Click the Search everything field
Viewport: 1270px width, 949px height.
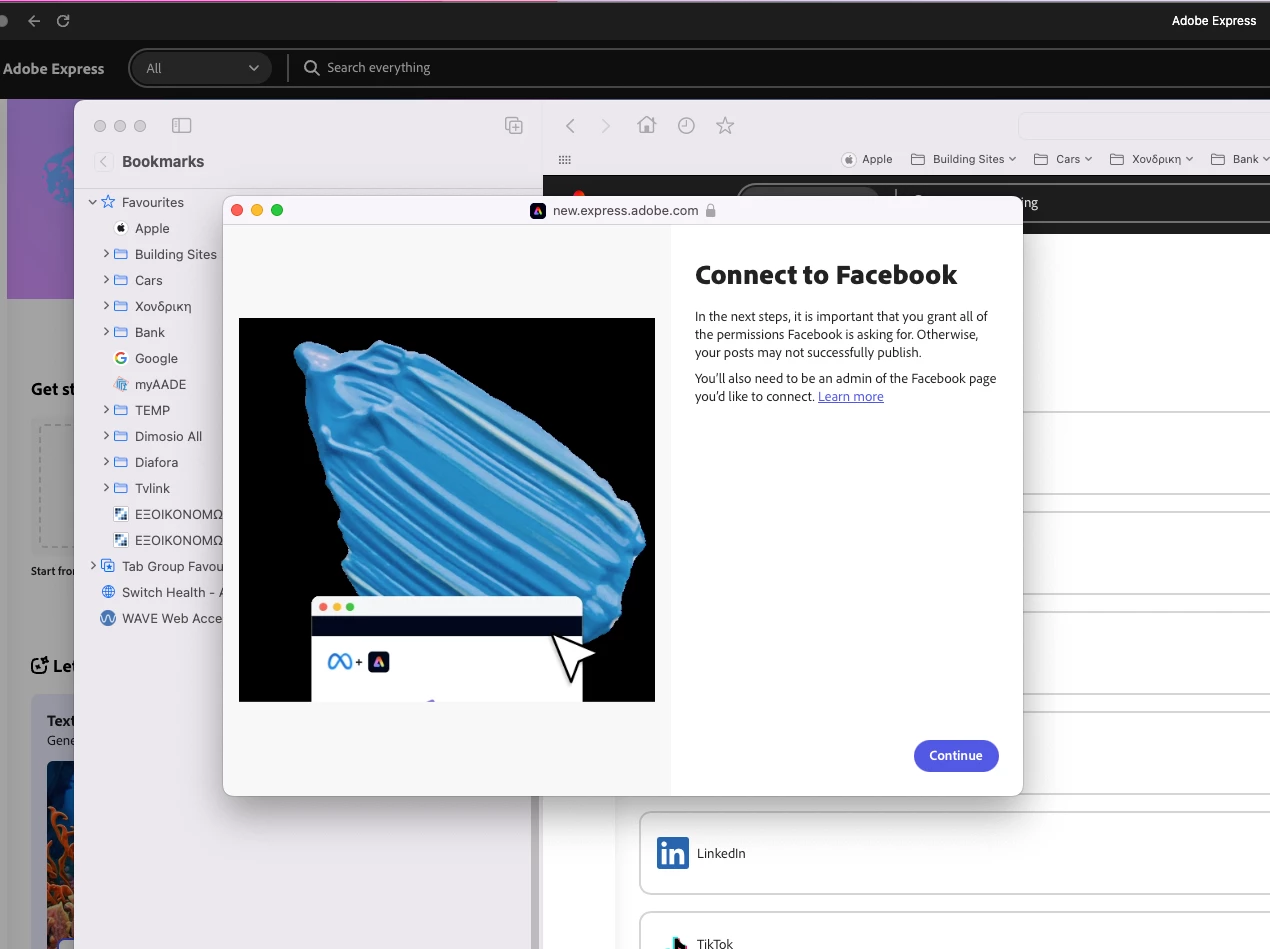tap(380, 68)
